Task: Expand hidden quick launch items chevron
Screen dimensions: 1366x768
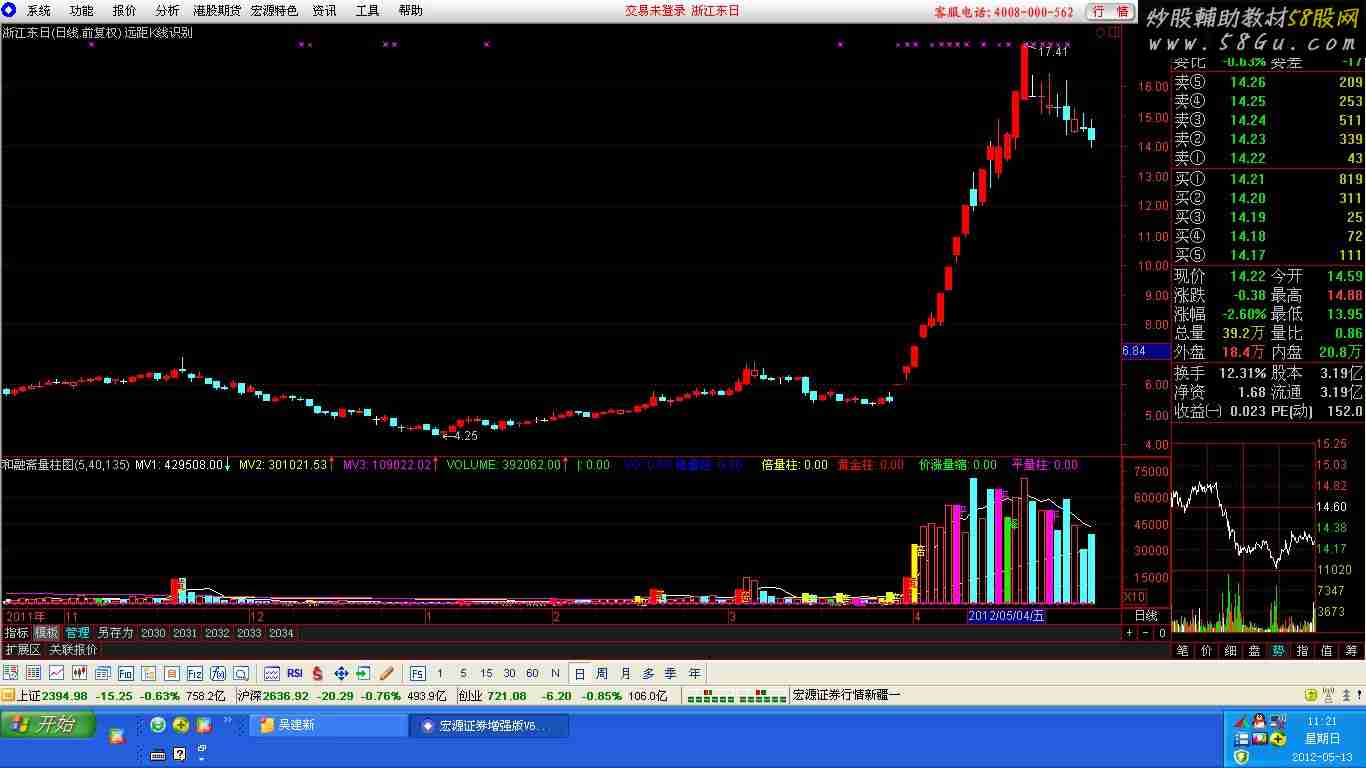Action: [201, 753]
